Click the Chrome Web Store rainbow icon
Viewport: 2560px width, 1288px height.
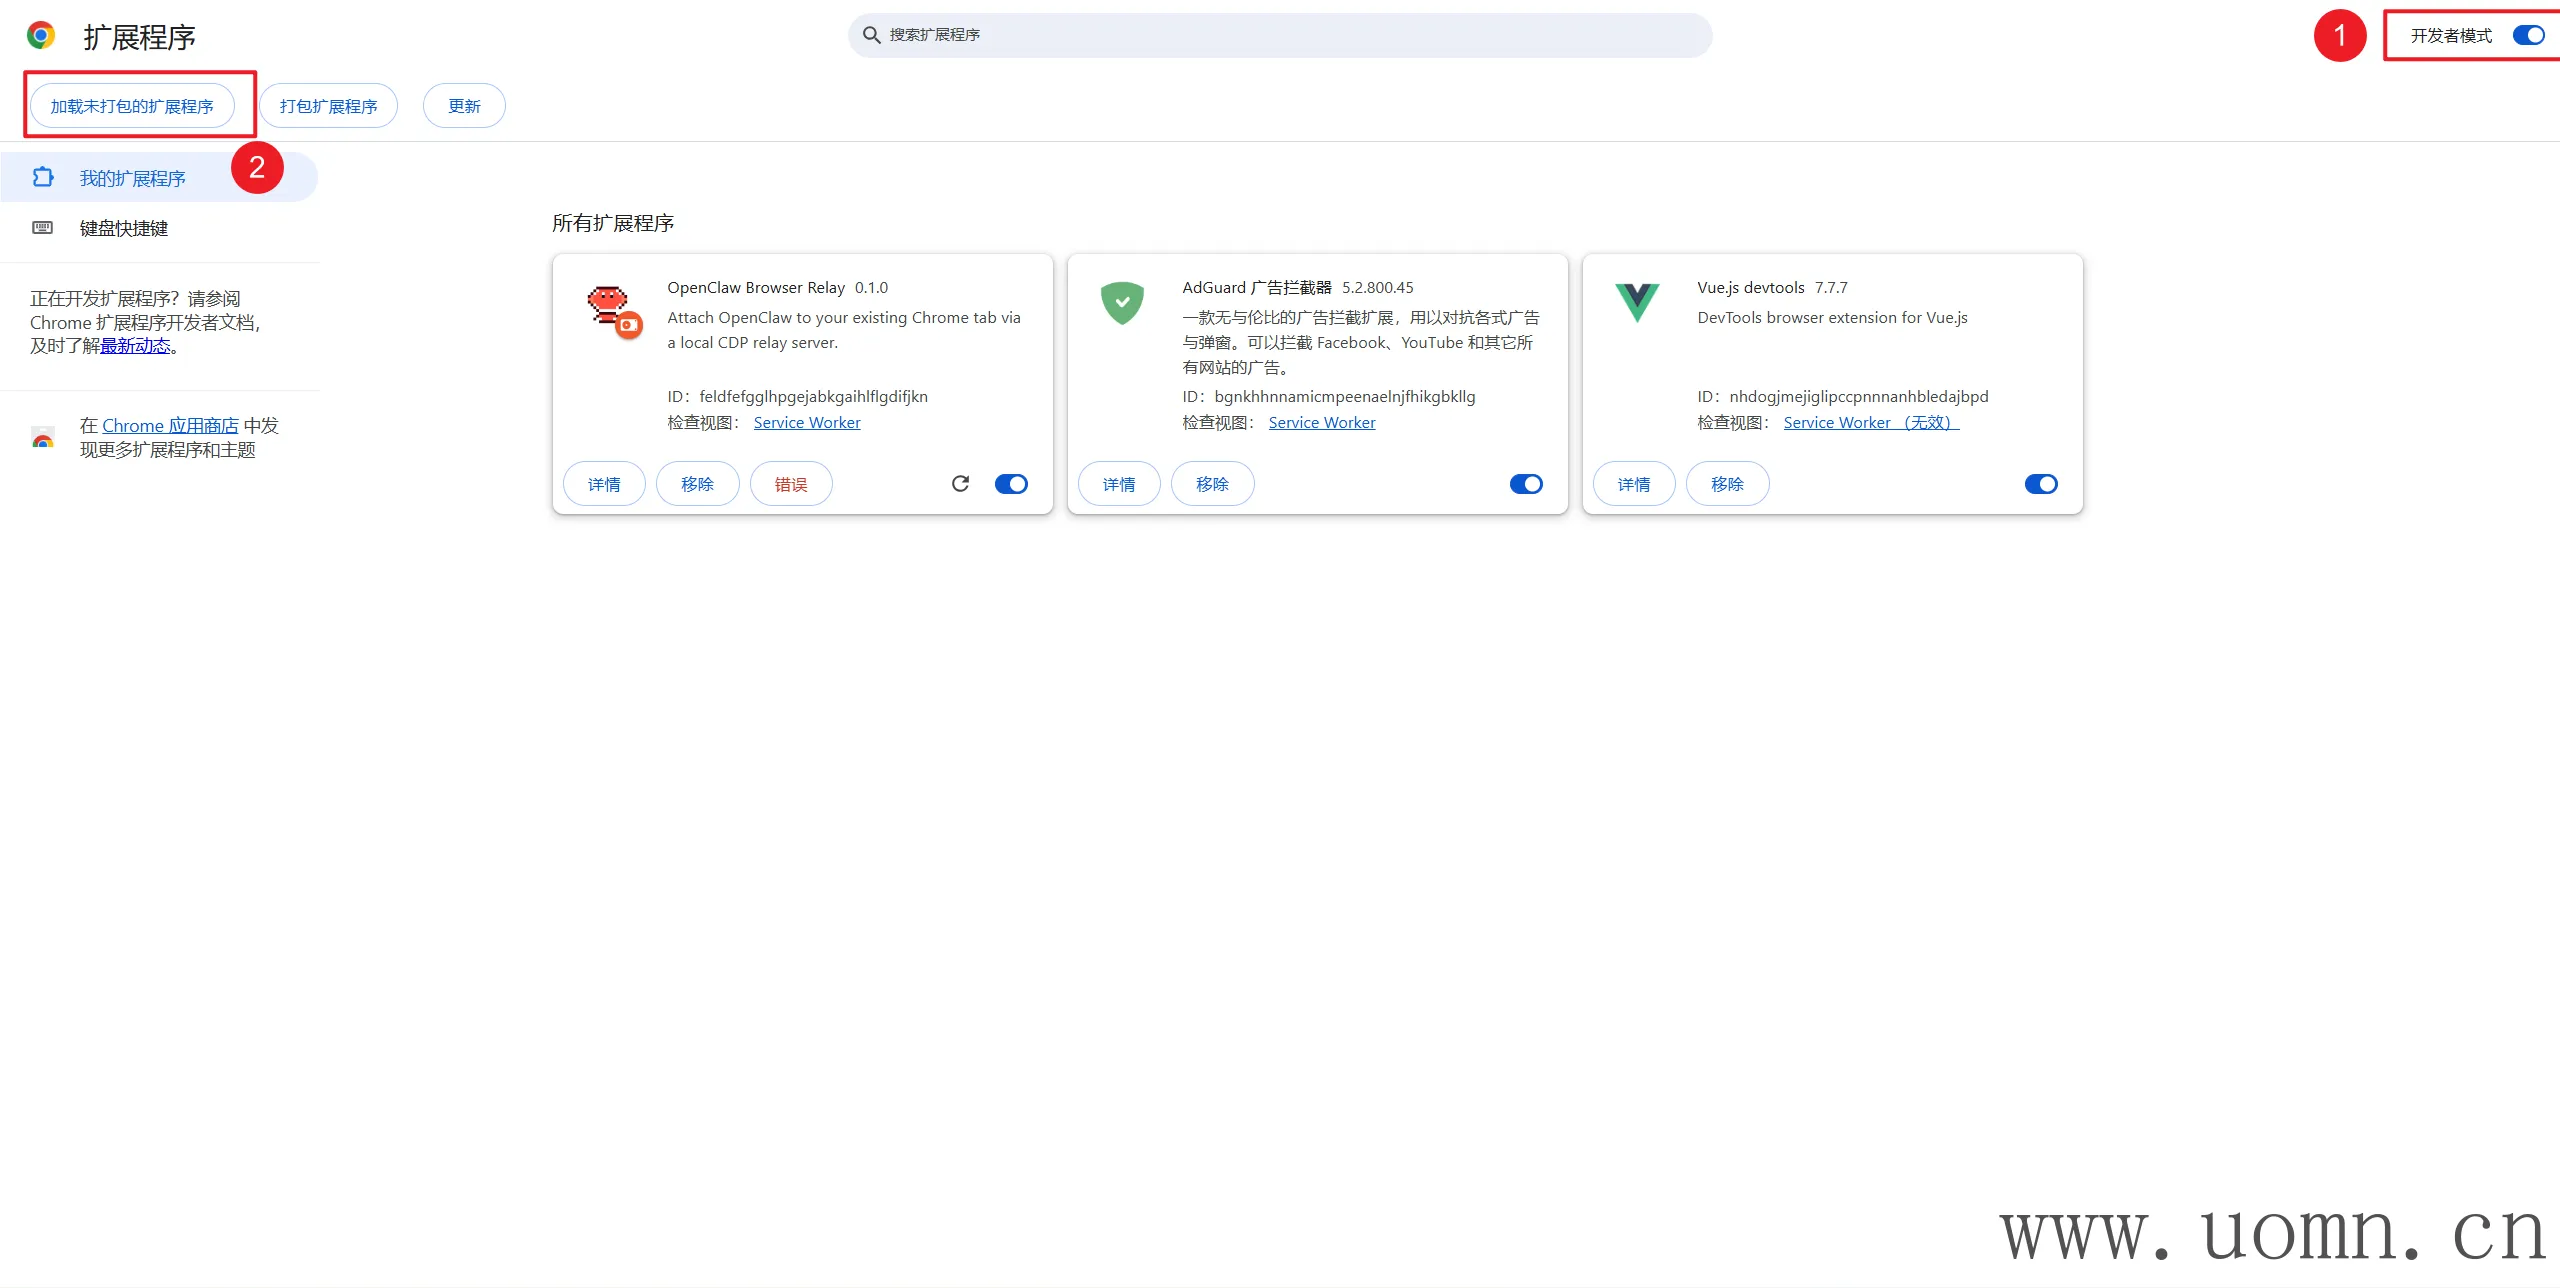(x=43, y=438)
